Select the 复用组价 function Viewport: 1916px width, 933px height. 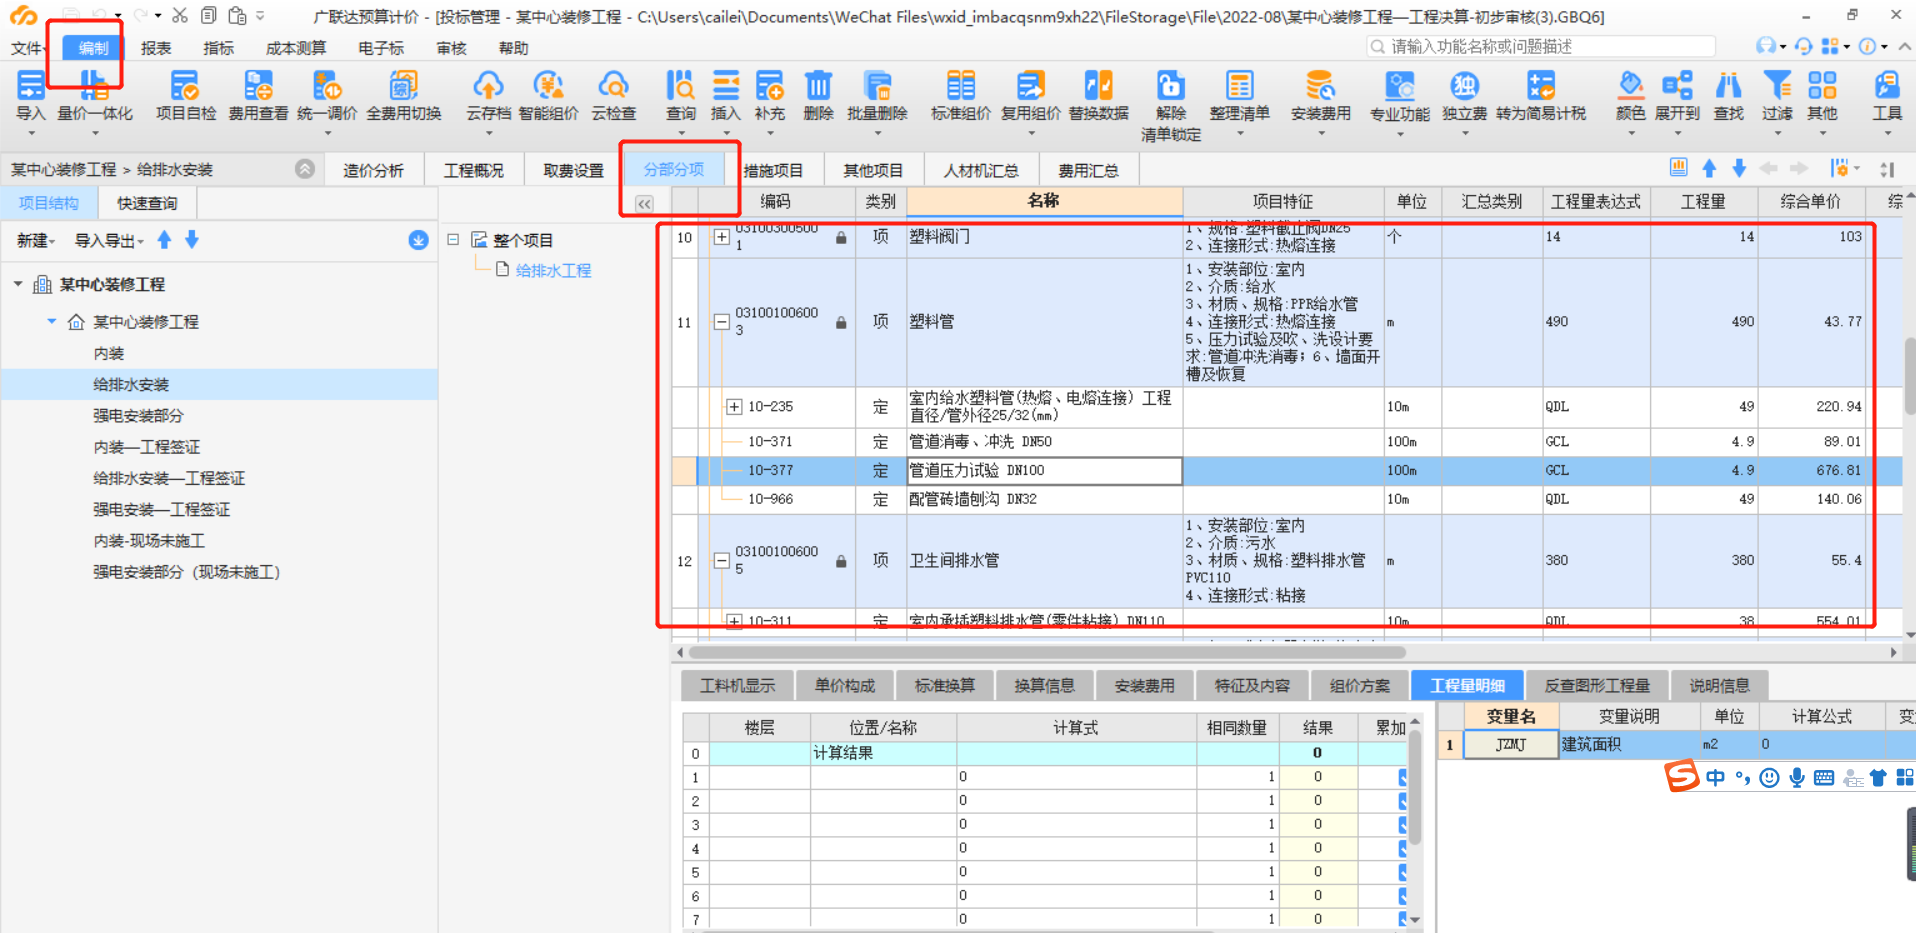1030,100
